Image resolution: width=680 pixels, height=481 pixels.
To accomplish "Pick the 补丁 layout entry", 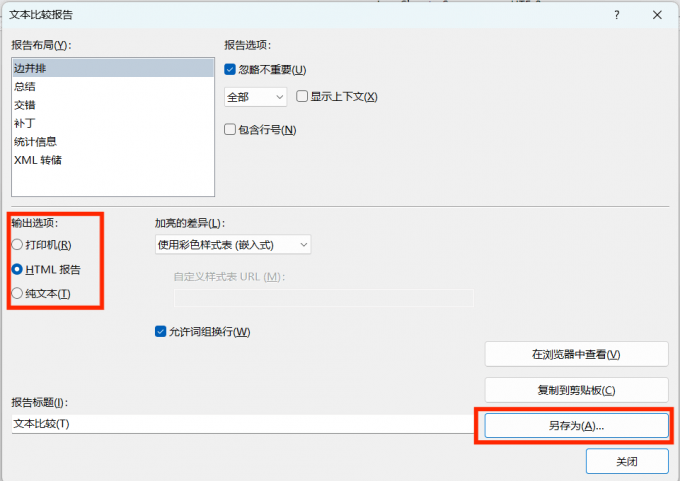I will coord(113,123).
